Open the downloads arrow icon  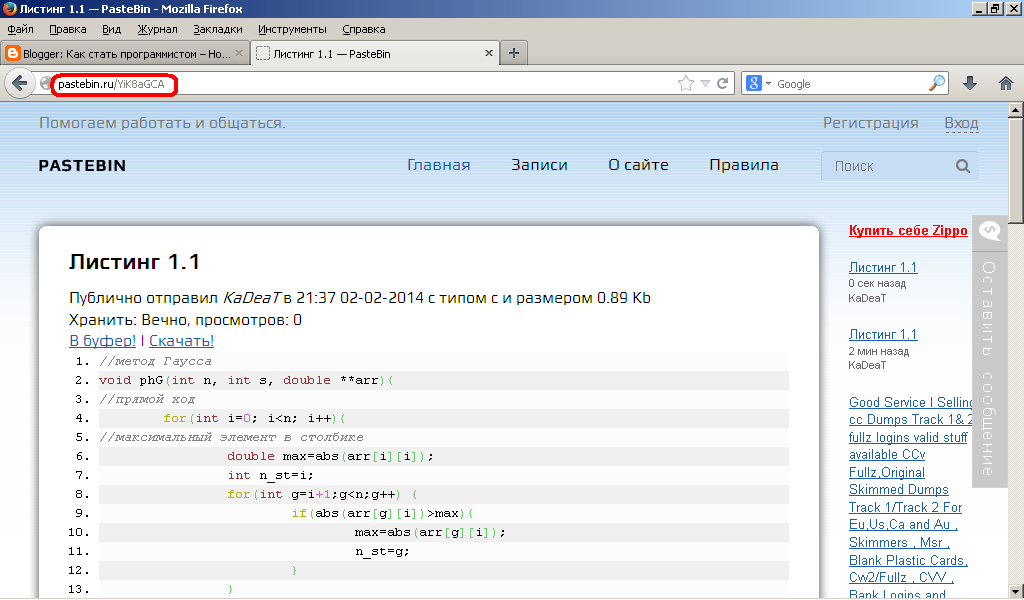(970, 83)
